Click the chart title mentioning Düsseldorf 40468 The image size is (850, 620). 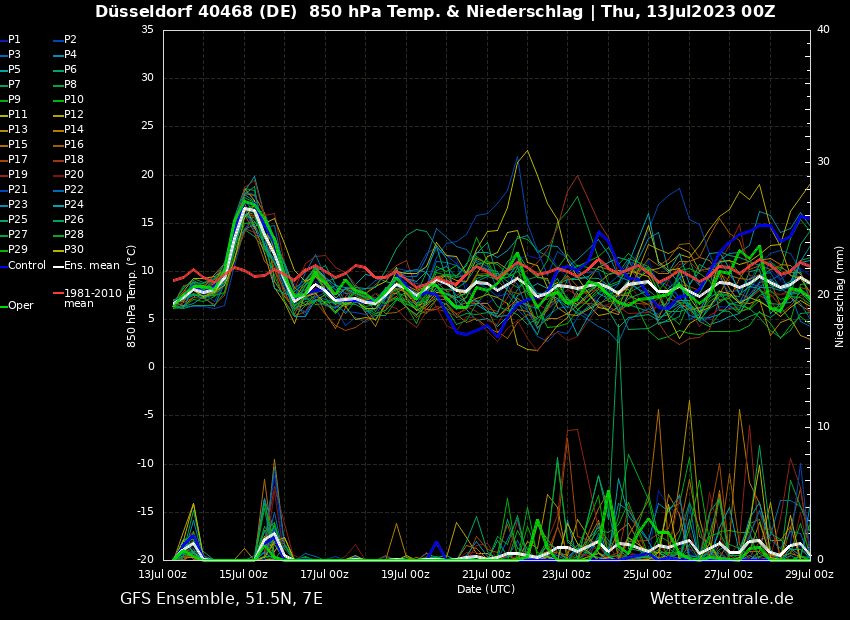click(x=435, y=12)
